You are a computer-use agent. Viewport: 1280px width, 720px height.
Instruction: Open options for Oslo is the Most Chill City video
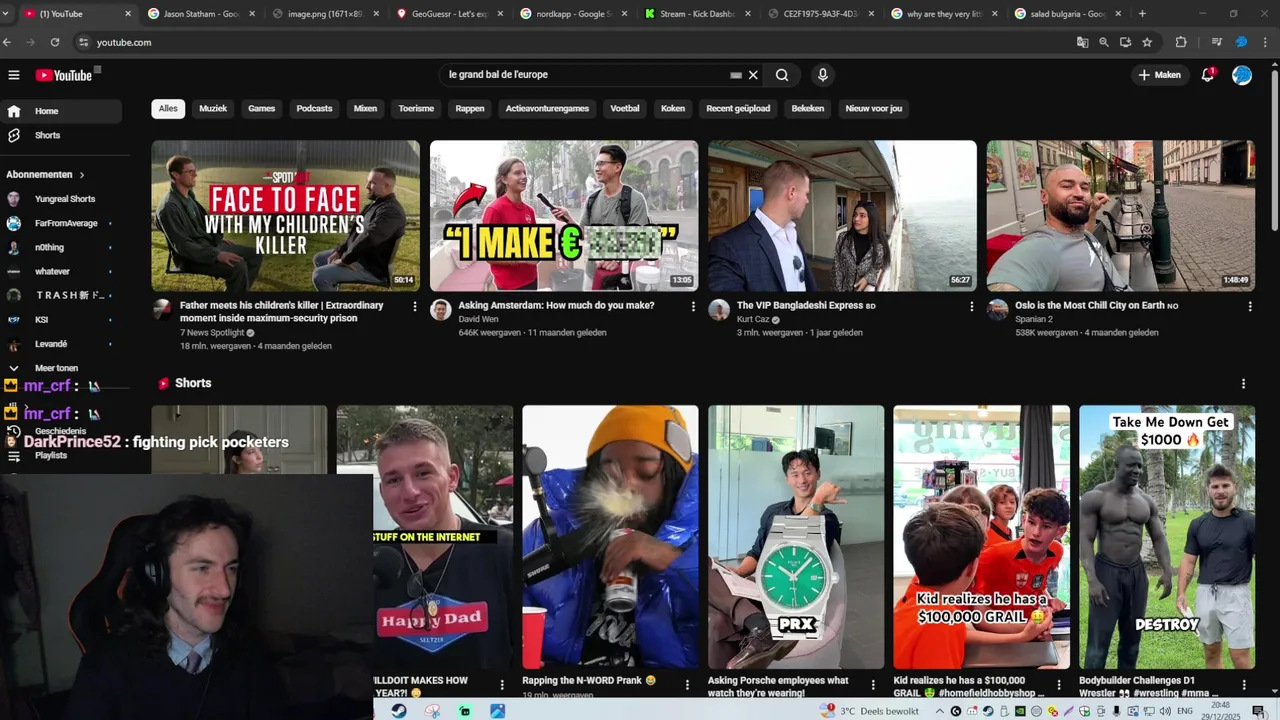(x=1249, y=307)
